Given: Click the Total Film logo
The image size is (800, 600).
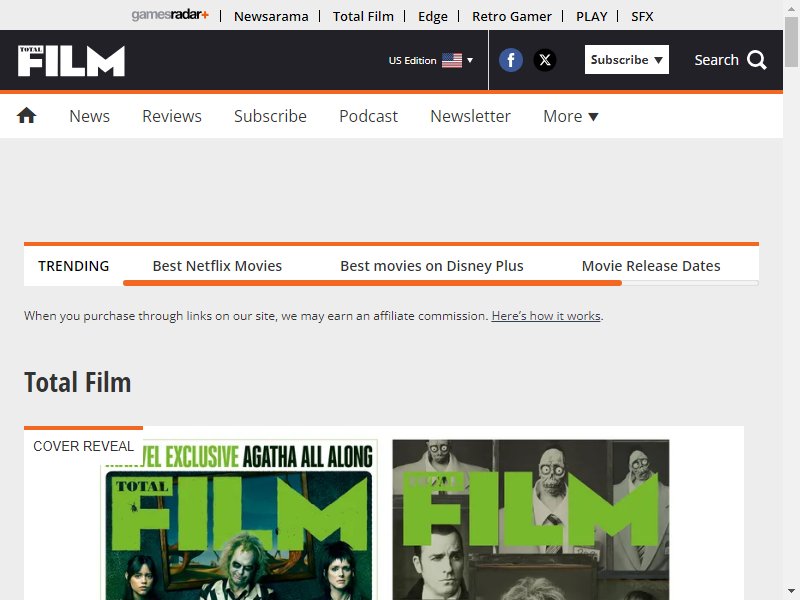Looking at the screenshot, I should [71, 61].
